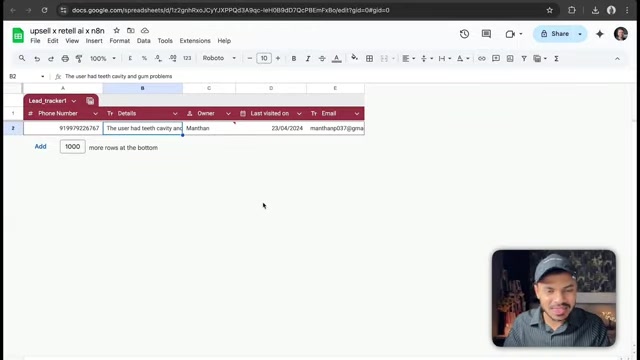
Task: Open the Owner column dropdown
Action: click(x=228, y=113)
